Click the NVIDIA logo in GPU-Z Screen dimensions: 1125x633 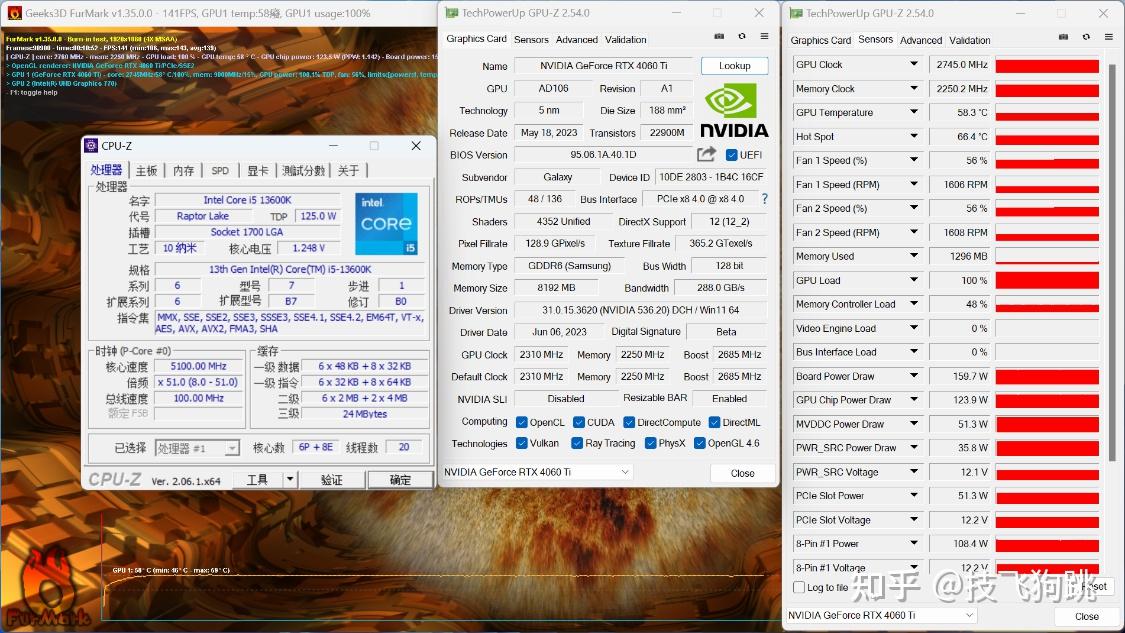pyautogui.click(x=733, y=111)
